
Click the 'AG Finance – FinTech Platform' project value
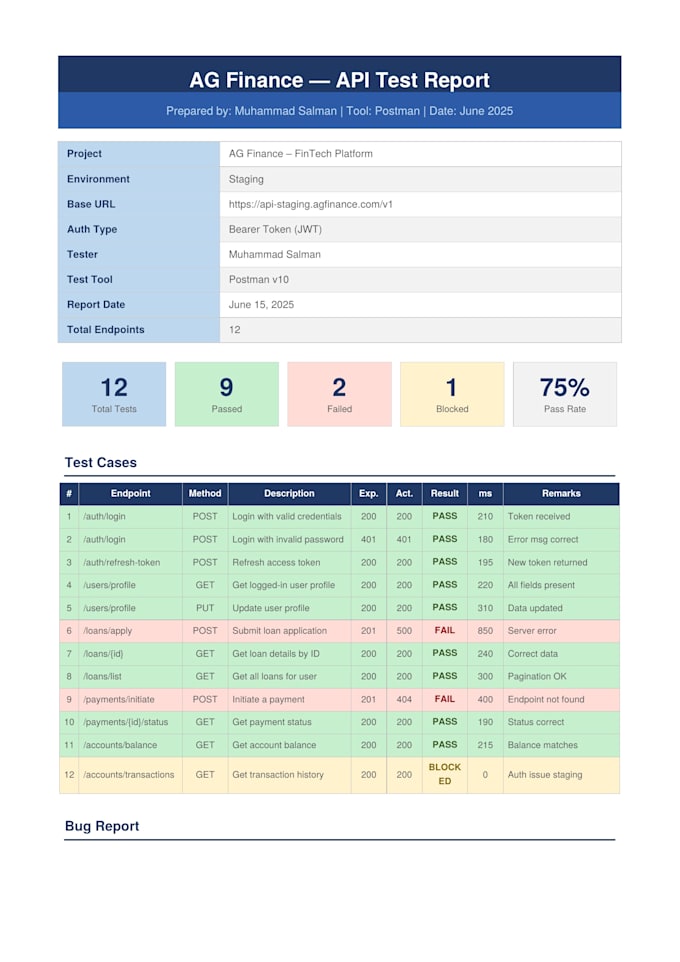(300, 154)
